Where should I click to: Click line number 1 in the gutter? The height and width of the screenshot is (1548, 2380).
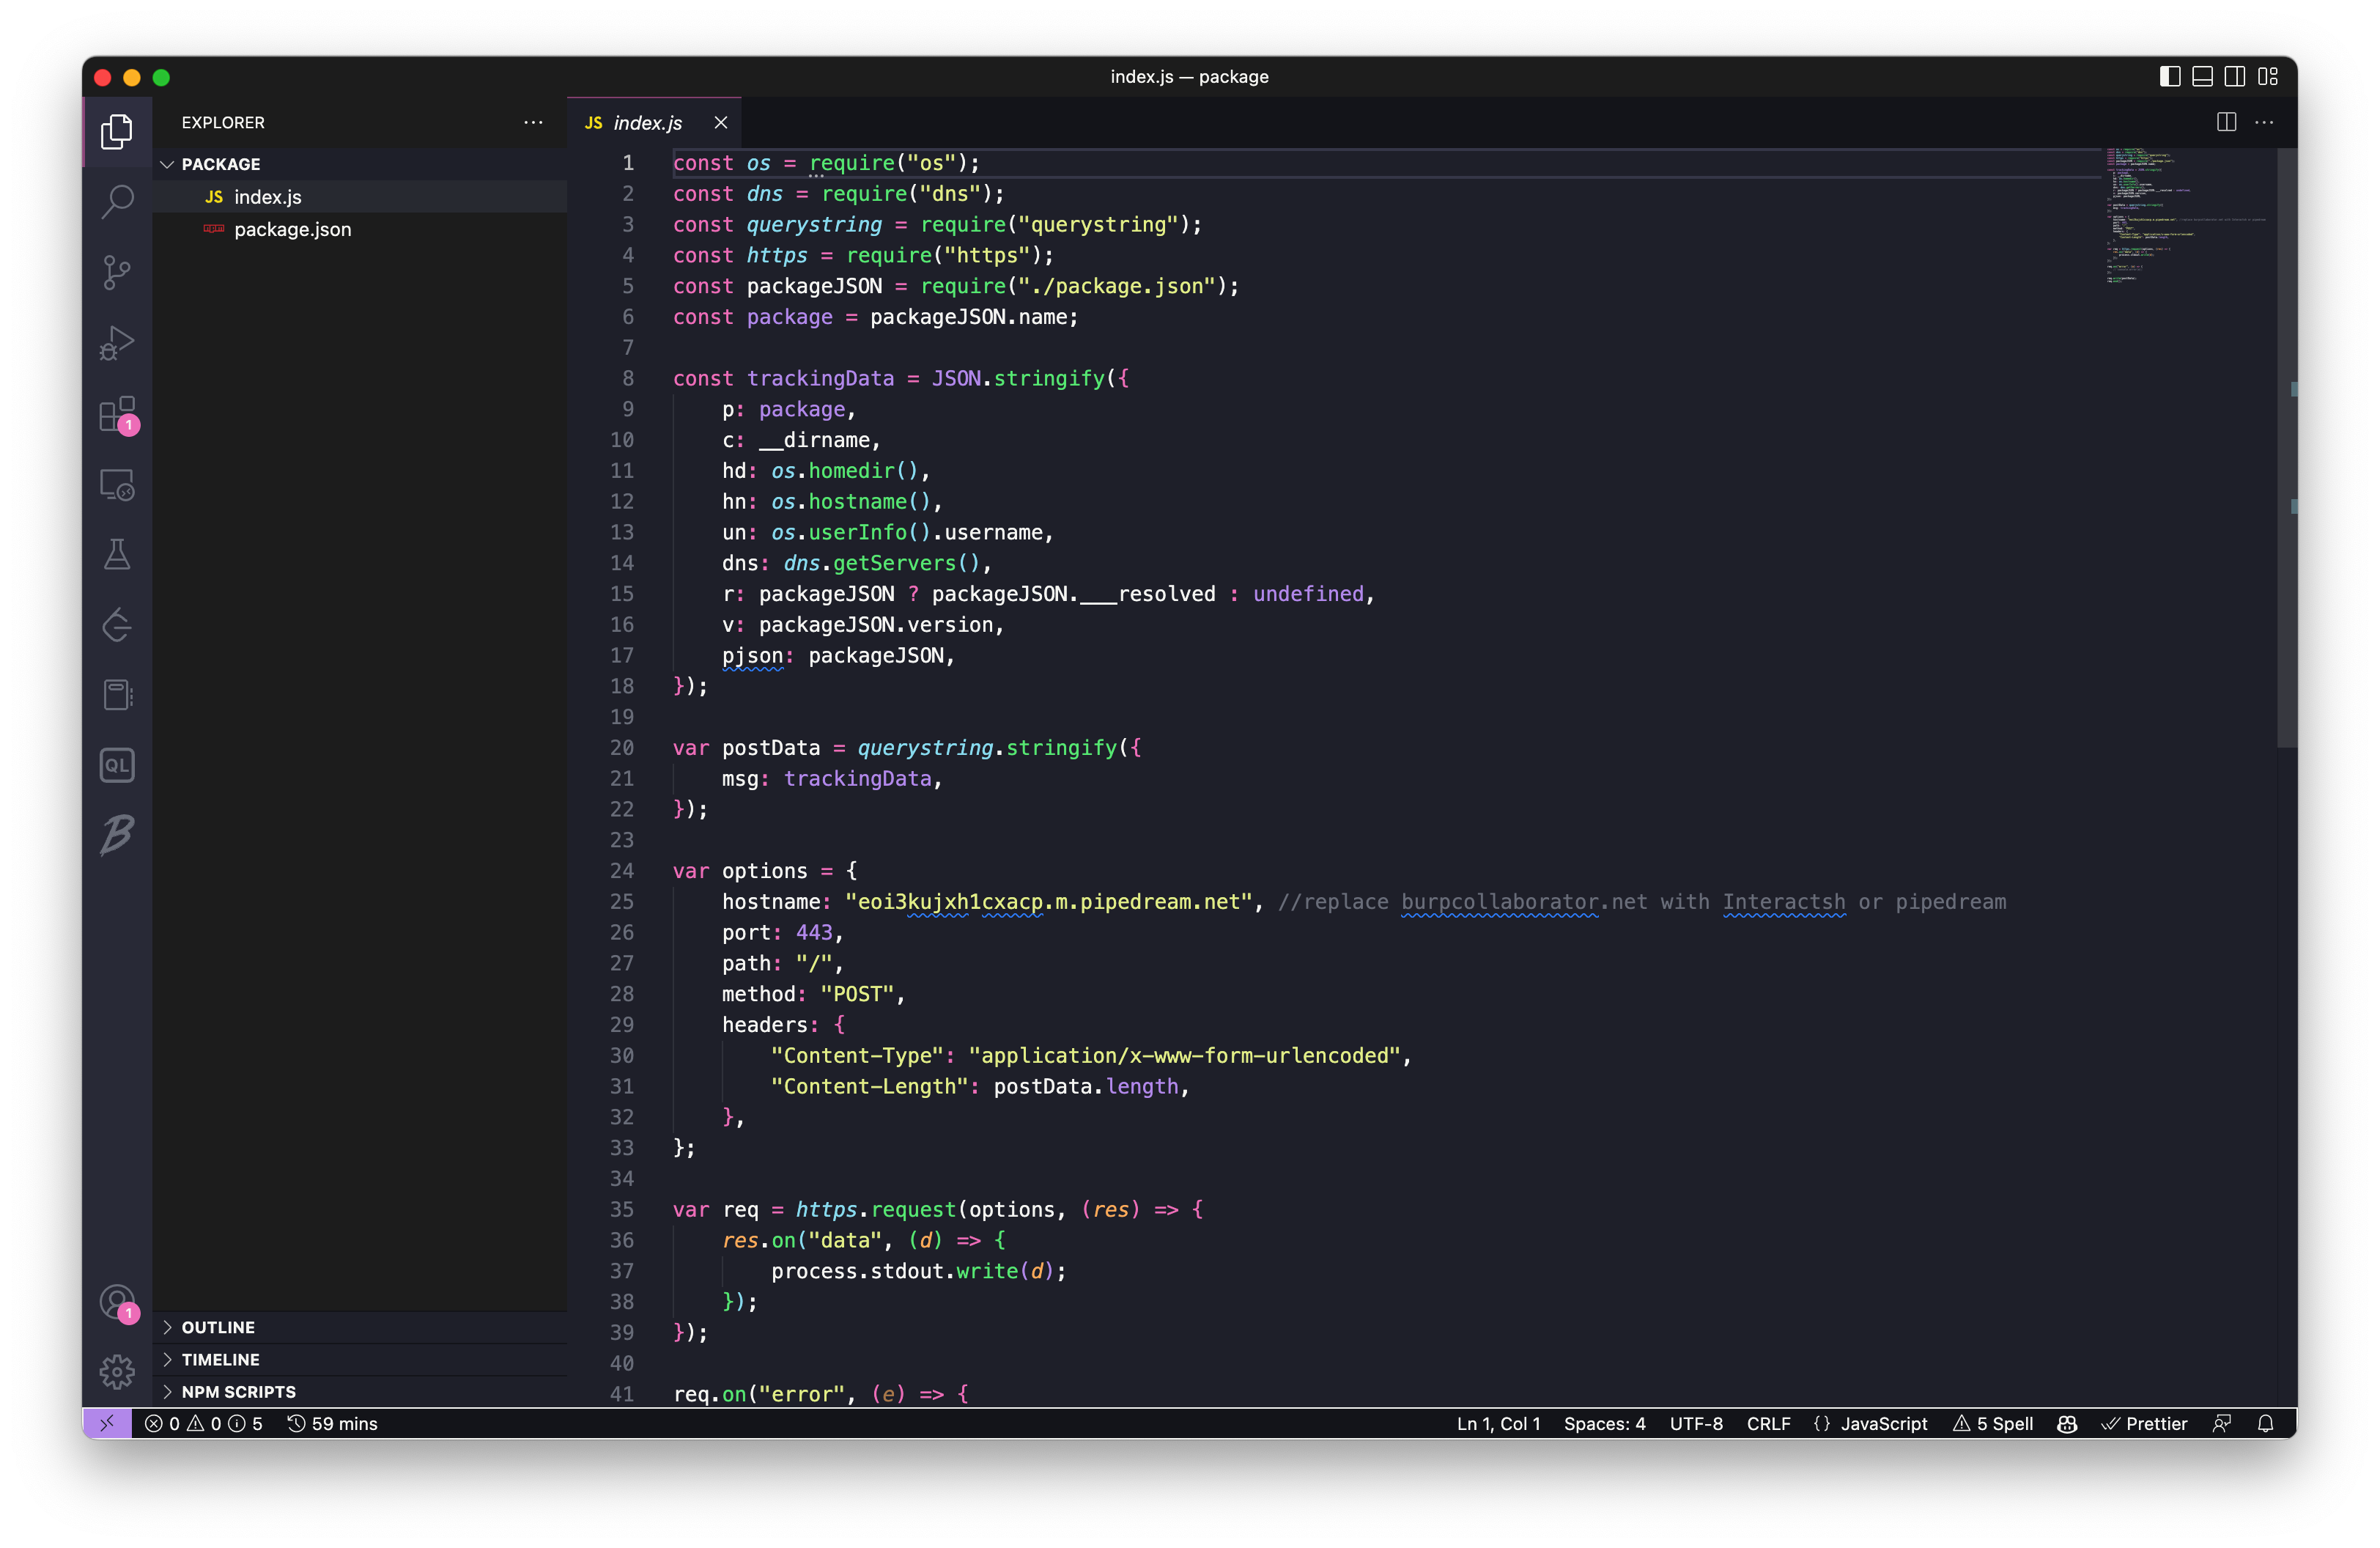(x=628, y=163)
